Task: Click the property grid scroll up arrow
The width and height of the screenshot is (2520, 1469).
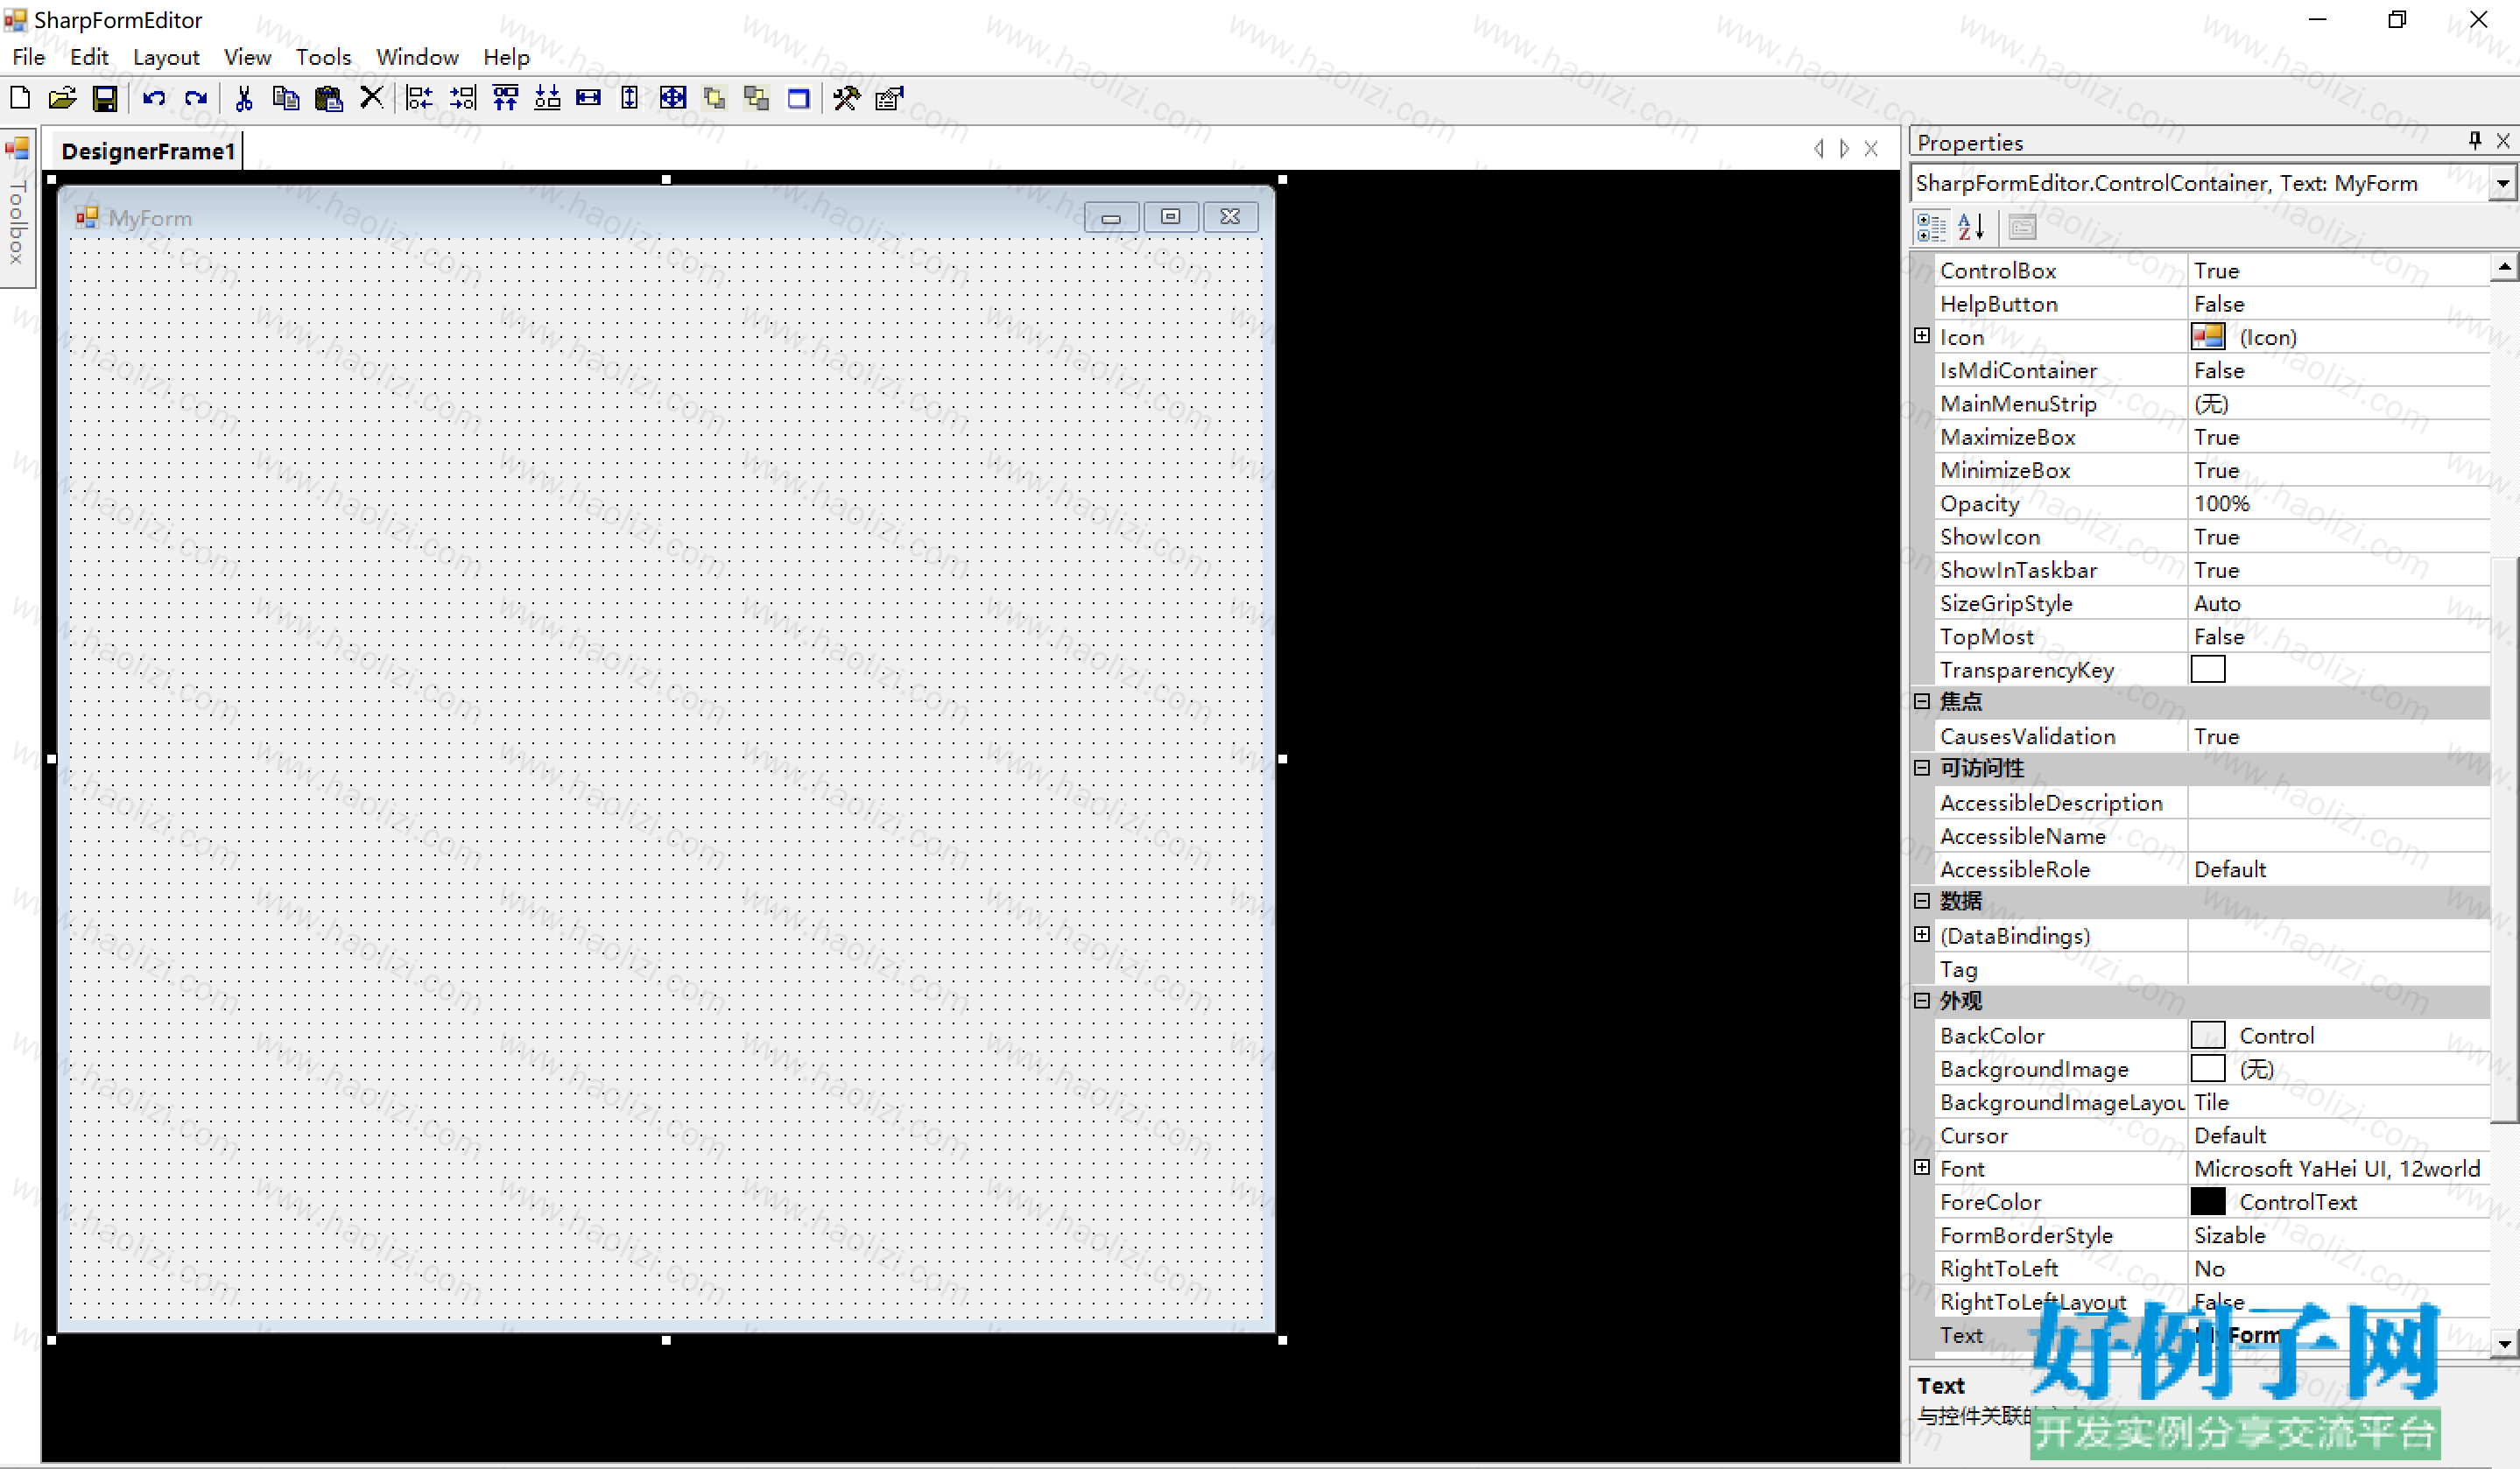Action: (2503, 266)
